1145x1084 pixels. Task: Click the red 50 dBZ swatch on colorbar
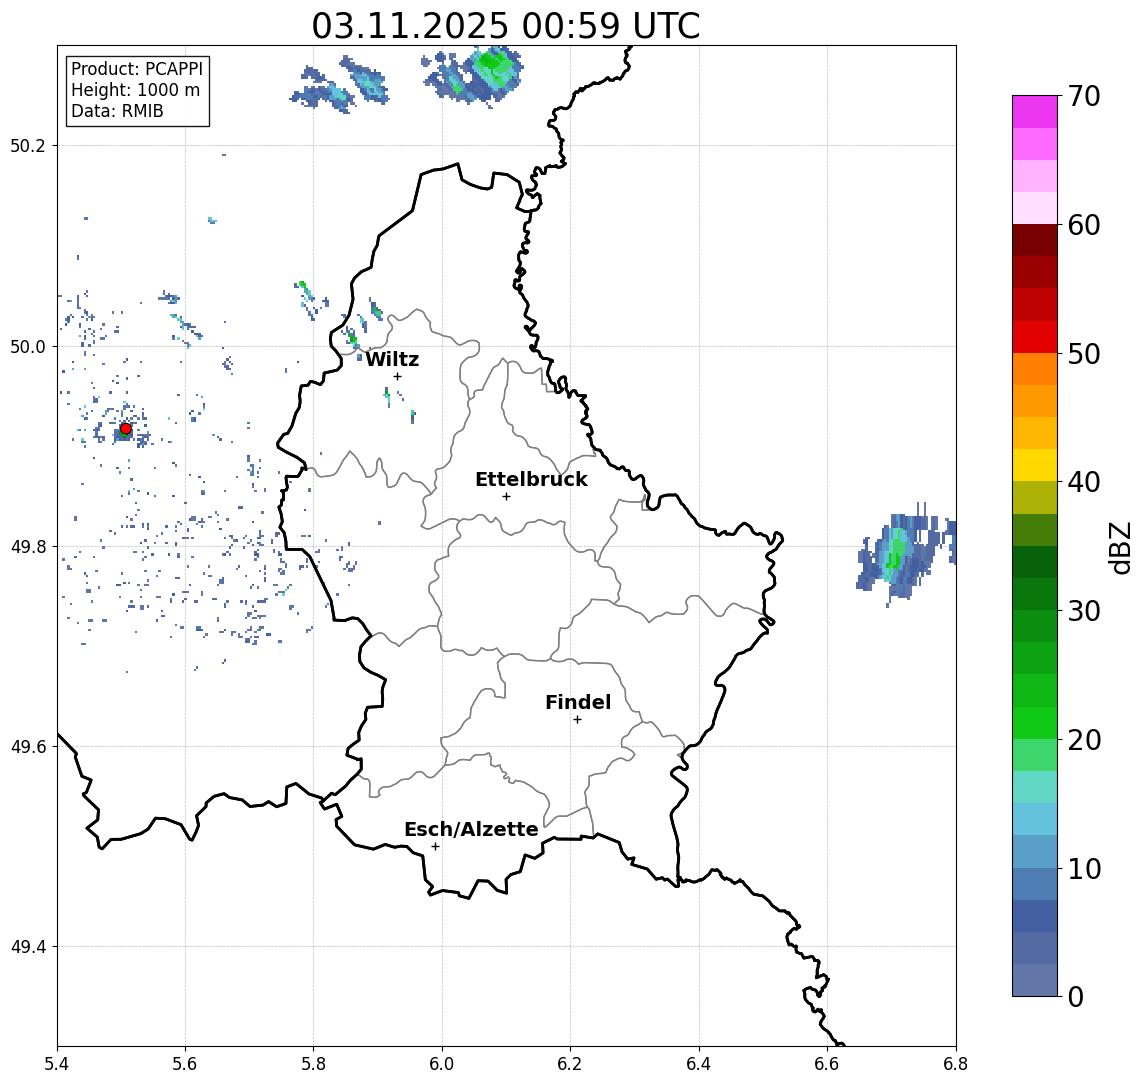click(x=1035, y=337)
